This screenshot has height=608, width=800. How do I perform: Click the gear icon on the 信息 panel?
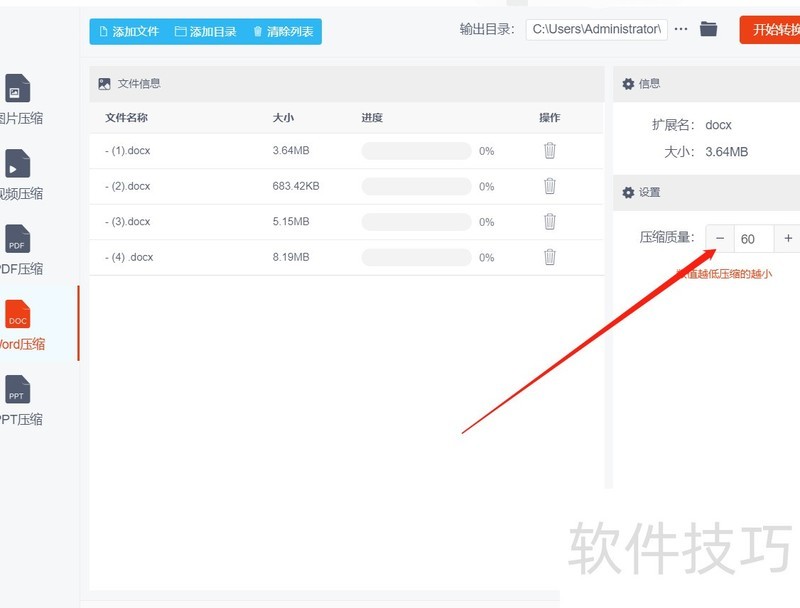[x=629, y=84]
